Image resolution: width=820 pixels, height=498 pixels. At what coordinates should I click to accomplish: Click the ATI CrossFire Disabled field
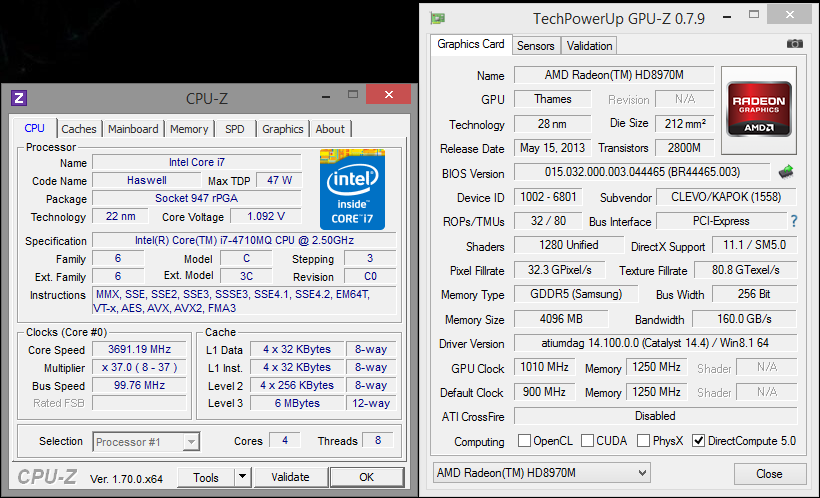click(655, 416)
